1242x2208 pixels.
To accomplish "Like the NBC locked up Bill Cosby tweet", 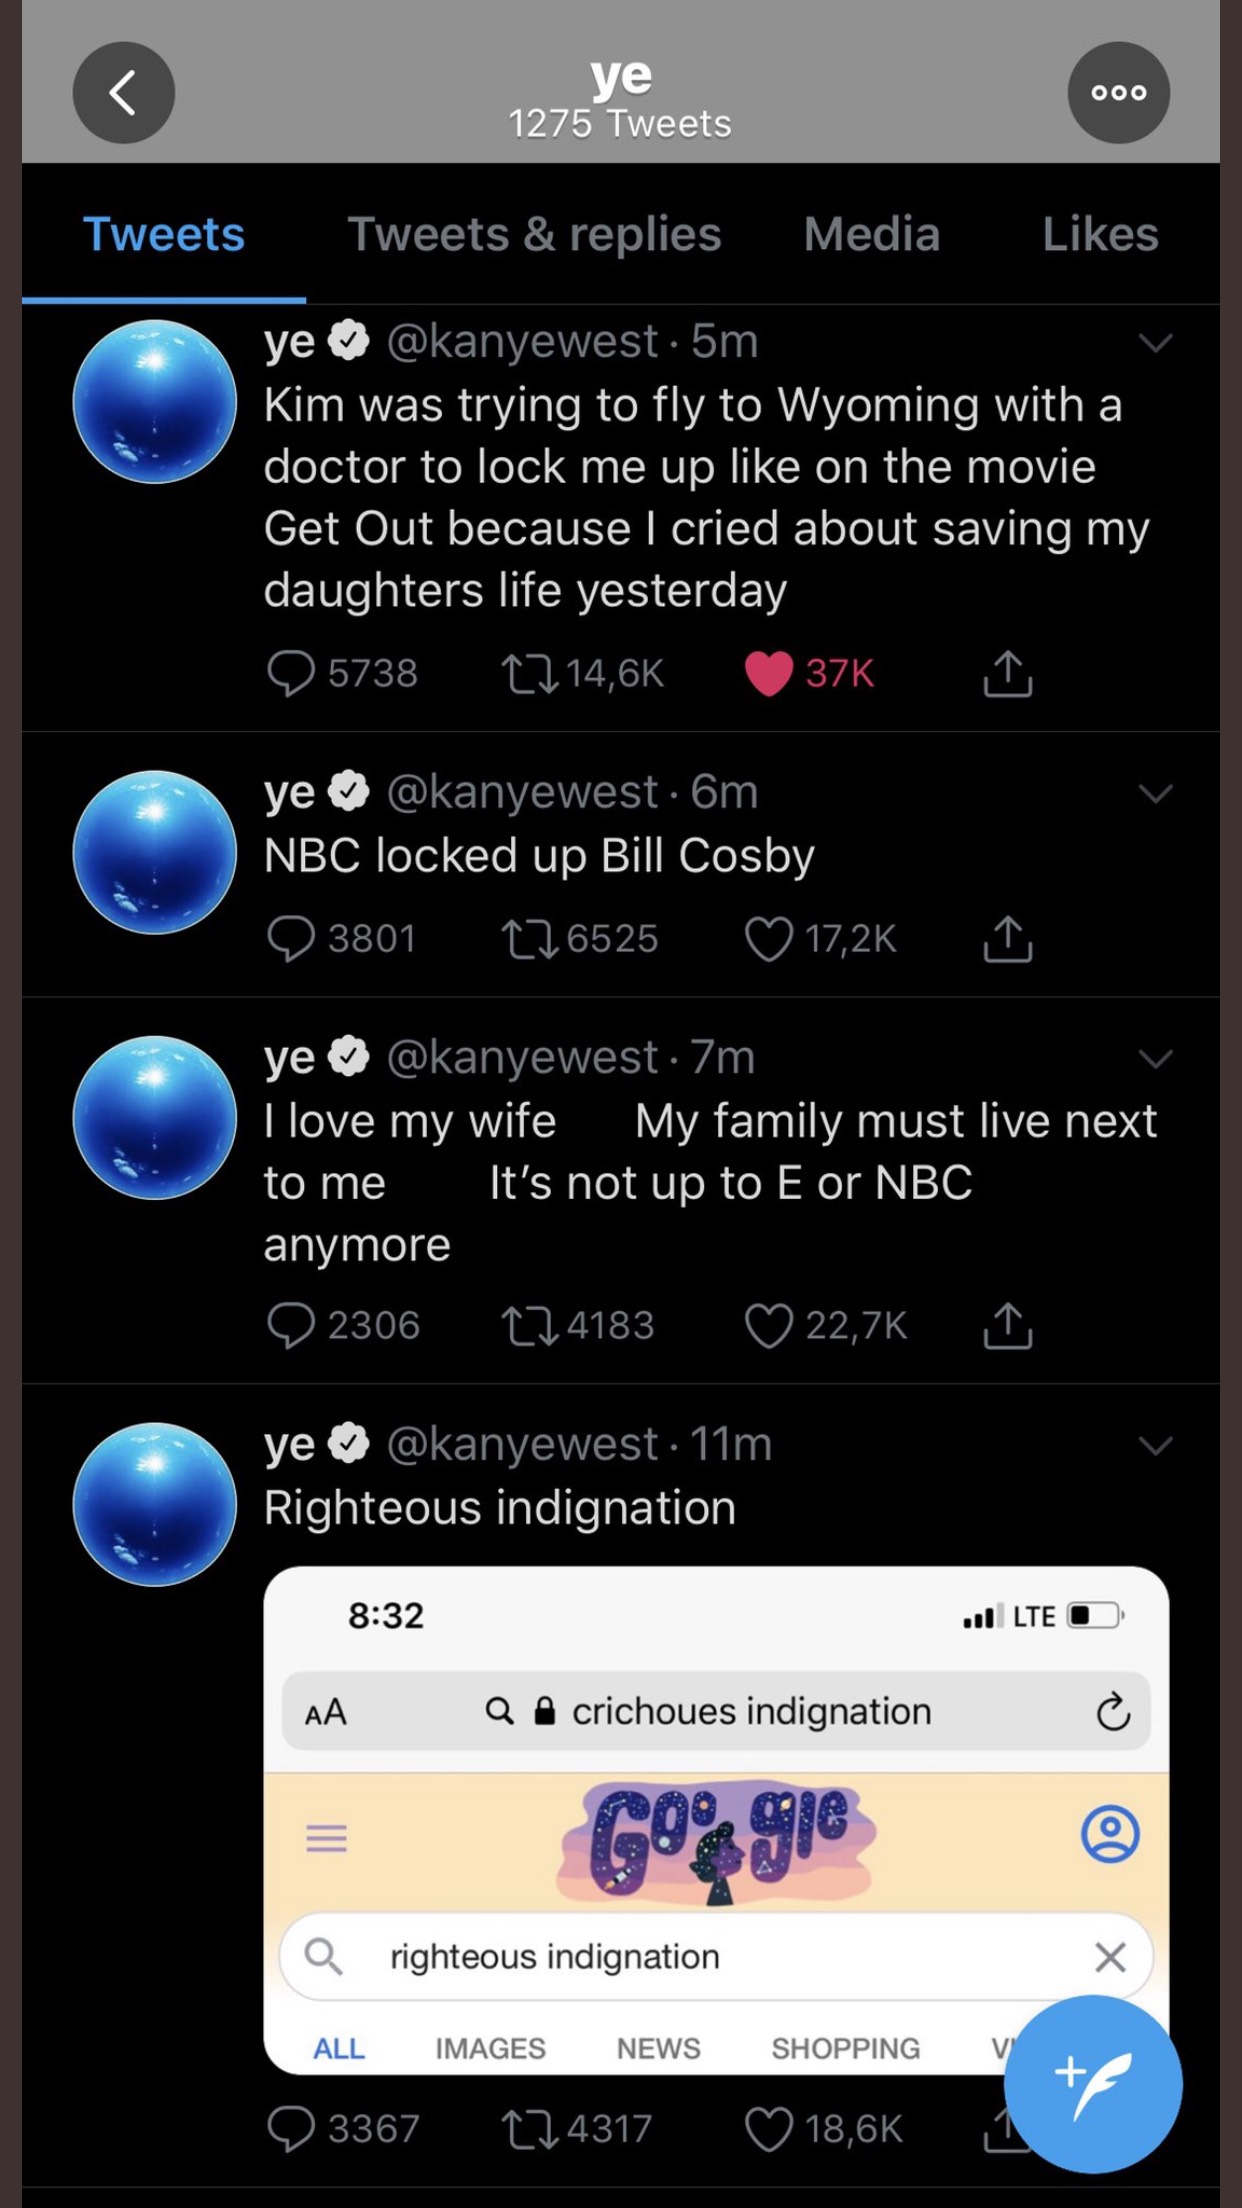I will 768,939.
